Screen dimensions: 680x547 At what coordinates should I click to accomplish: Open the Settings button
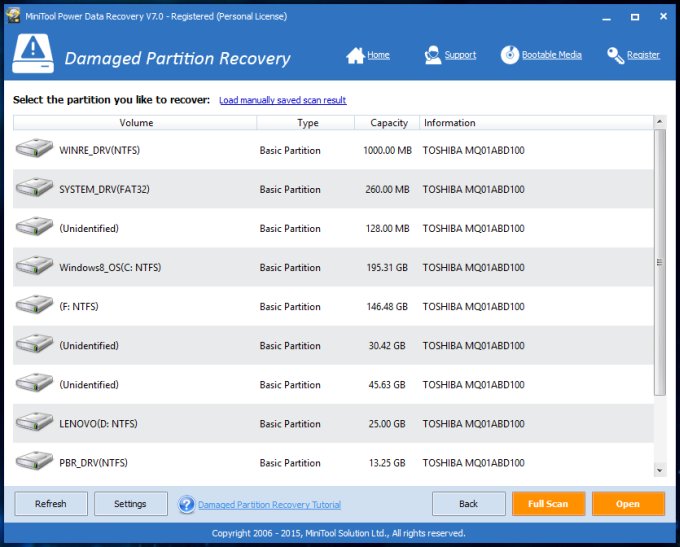click(x=131, y=504)
